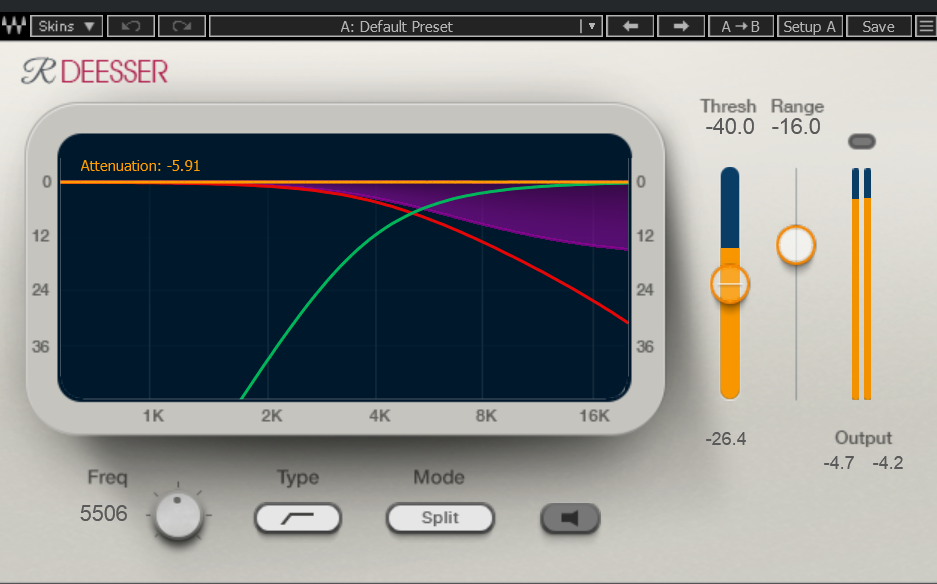The height and width of the screenshot is (584, 937).
Task: Click the Waves logo icon
Action: pyautogui.click(x=14, y=26)
